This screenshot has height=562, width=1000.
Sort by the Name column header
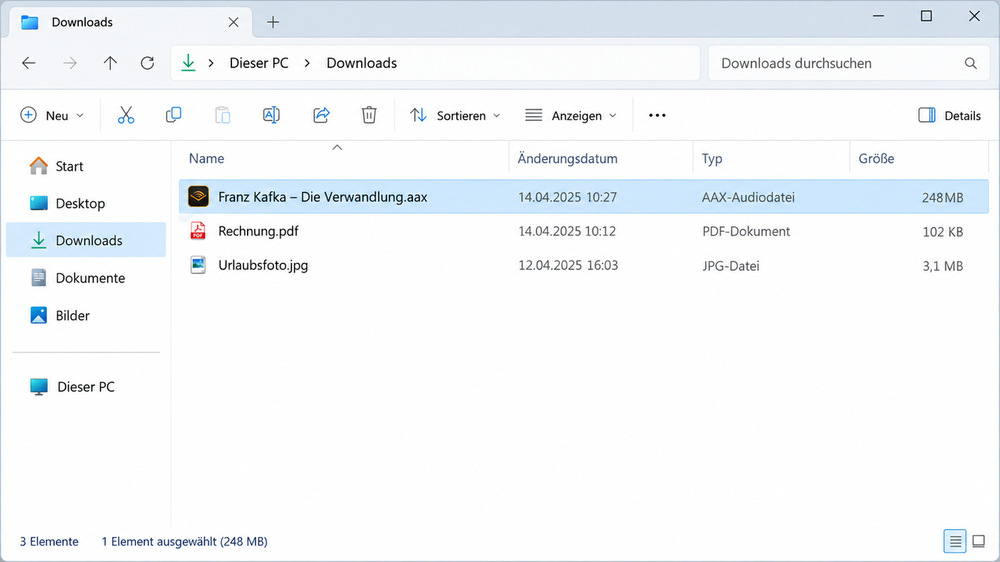pyautogui.click(x=207, y=158)
